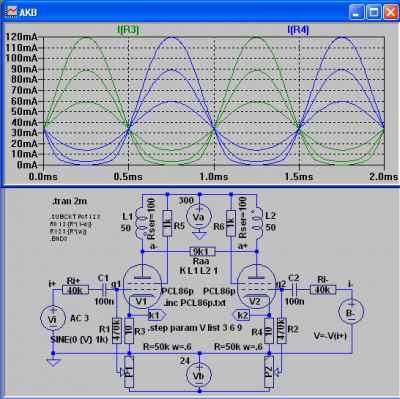Click the 2.0ms time axis label
The width and height of the screenshot is (400, 399).
pyautogui.click(x=383, y=176)
